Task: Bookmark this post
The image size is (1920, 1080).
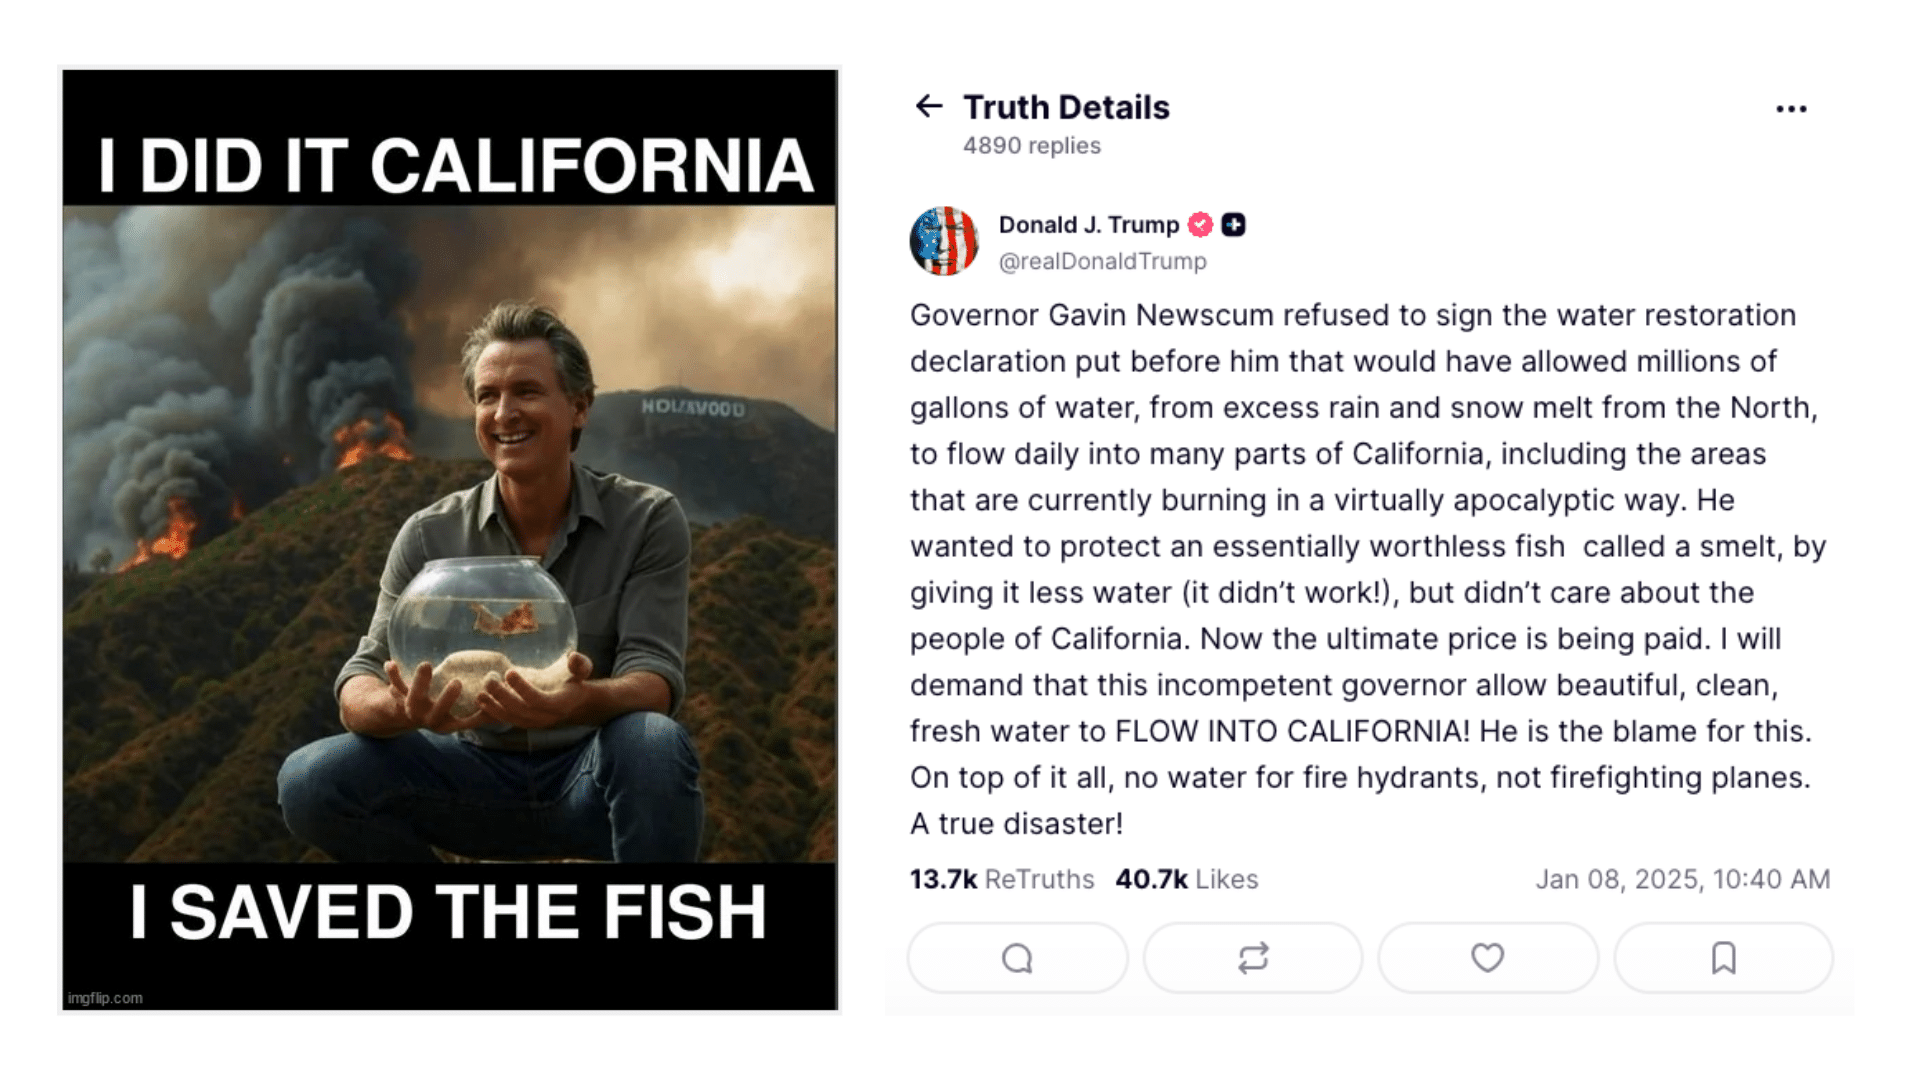Action: 1723,958
